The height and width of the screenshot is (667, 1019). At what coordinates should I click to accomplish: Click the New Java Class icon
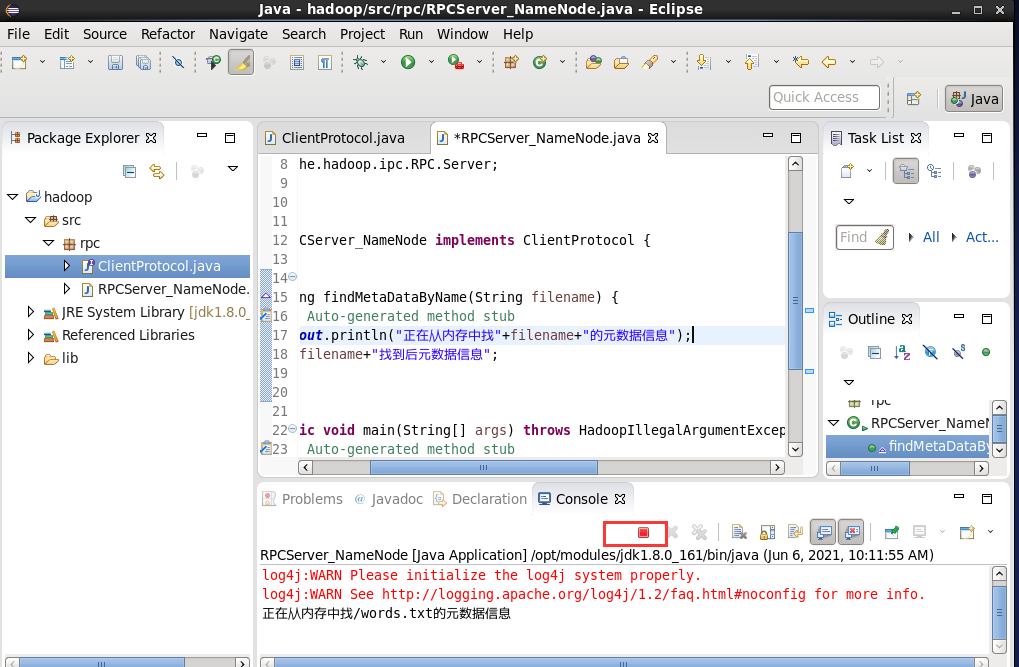[539, 62]
